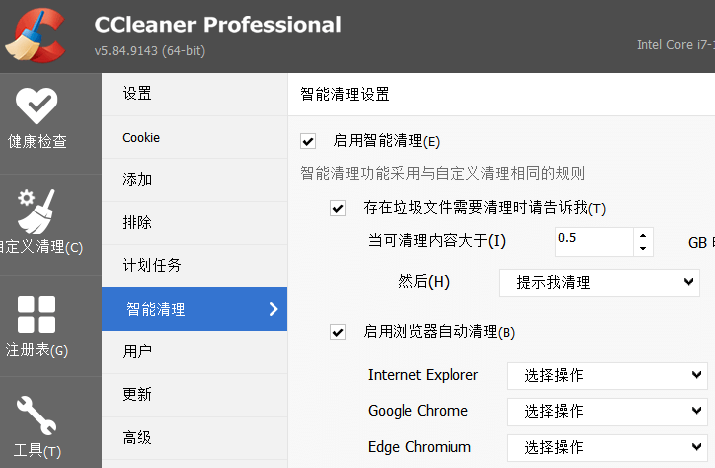Select 高级 in the options menu
The width and height of the screenshot is (715, 468).
[194, 437]
